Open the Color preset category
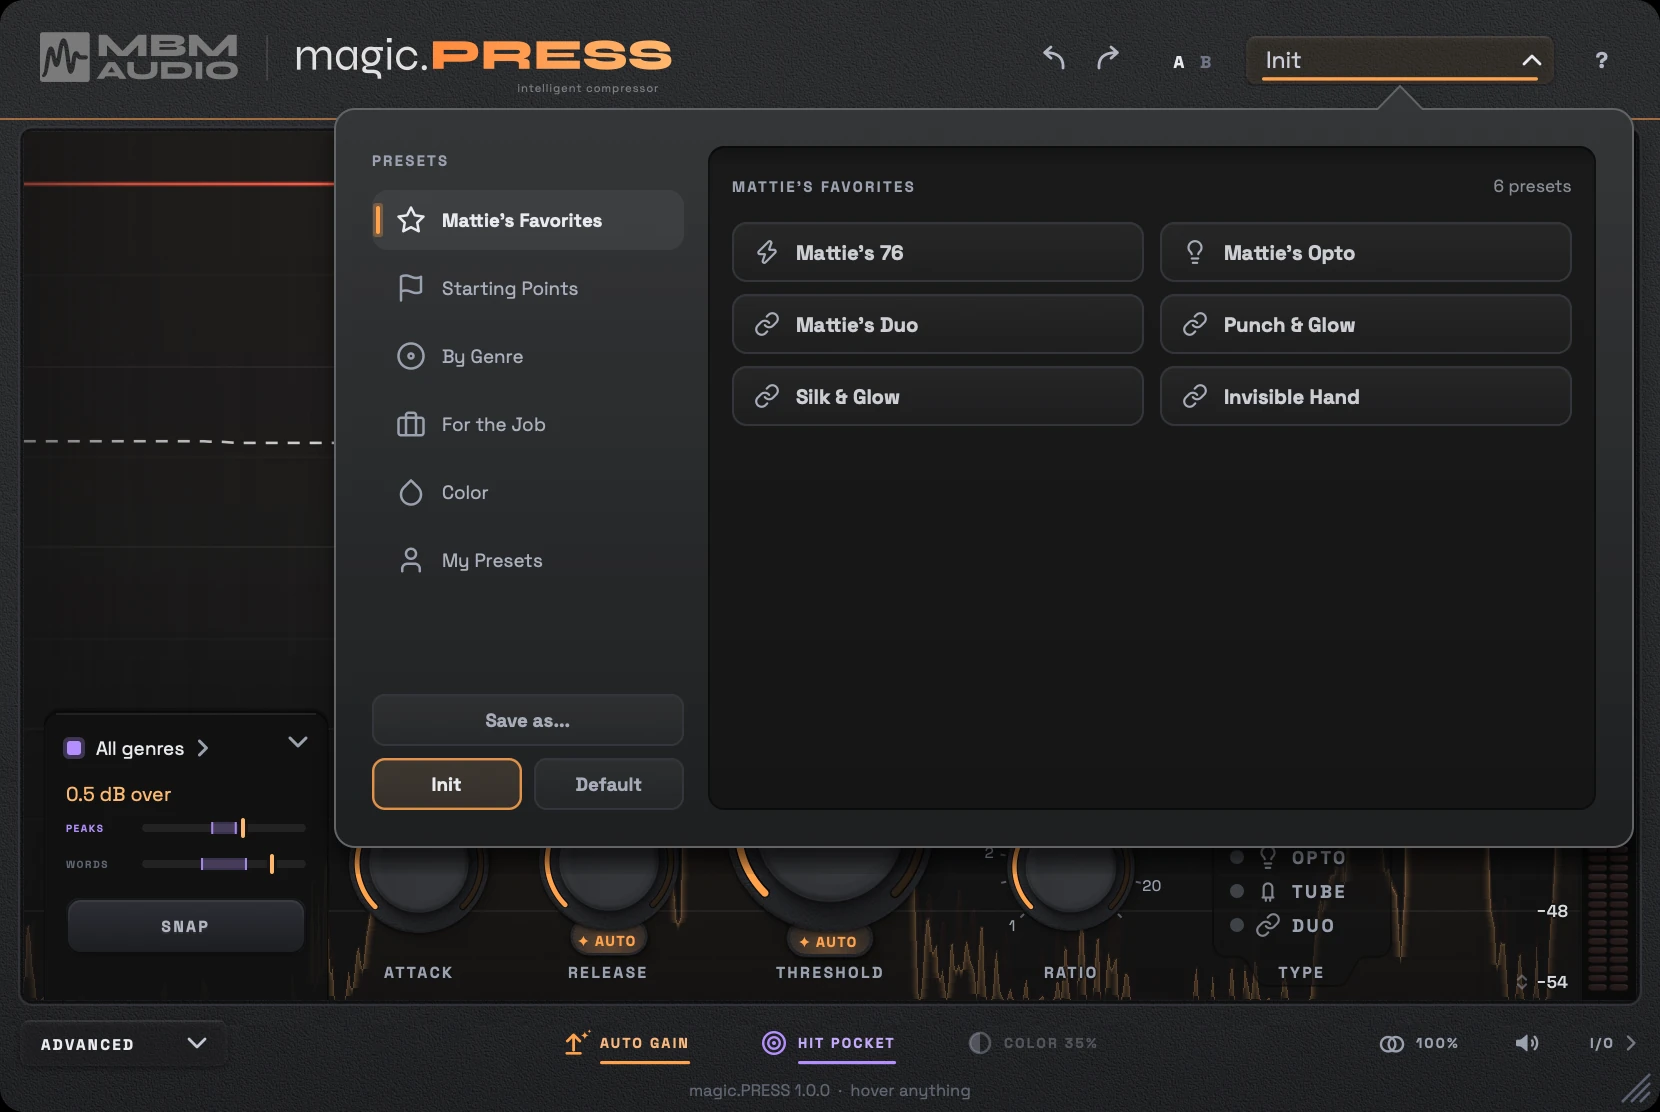The height and width of the screenshot is (1112, 1660). tap(528, 492)
